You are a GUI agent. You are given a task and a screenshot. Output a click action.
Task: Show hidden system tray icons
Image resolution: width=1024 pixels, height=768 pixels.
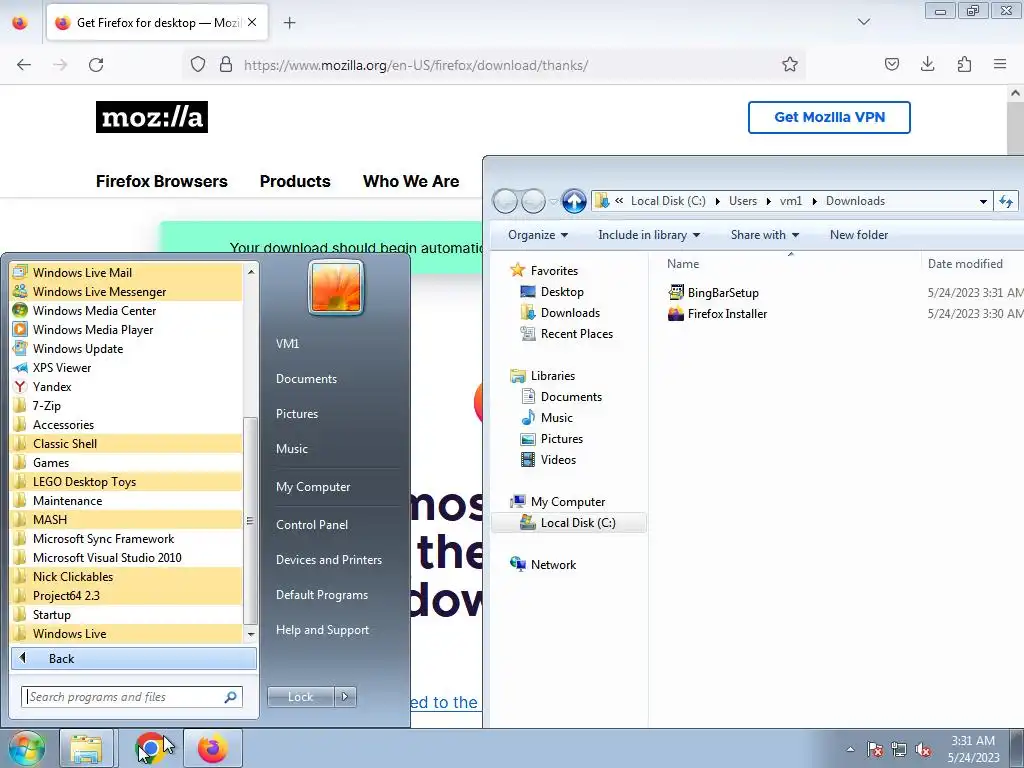850,749
